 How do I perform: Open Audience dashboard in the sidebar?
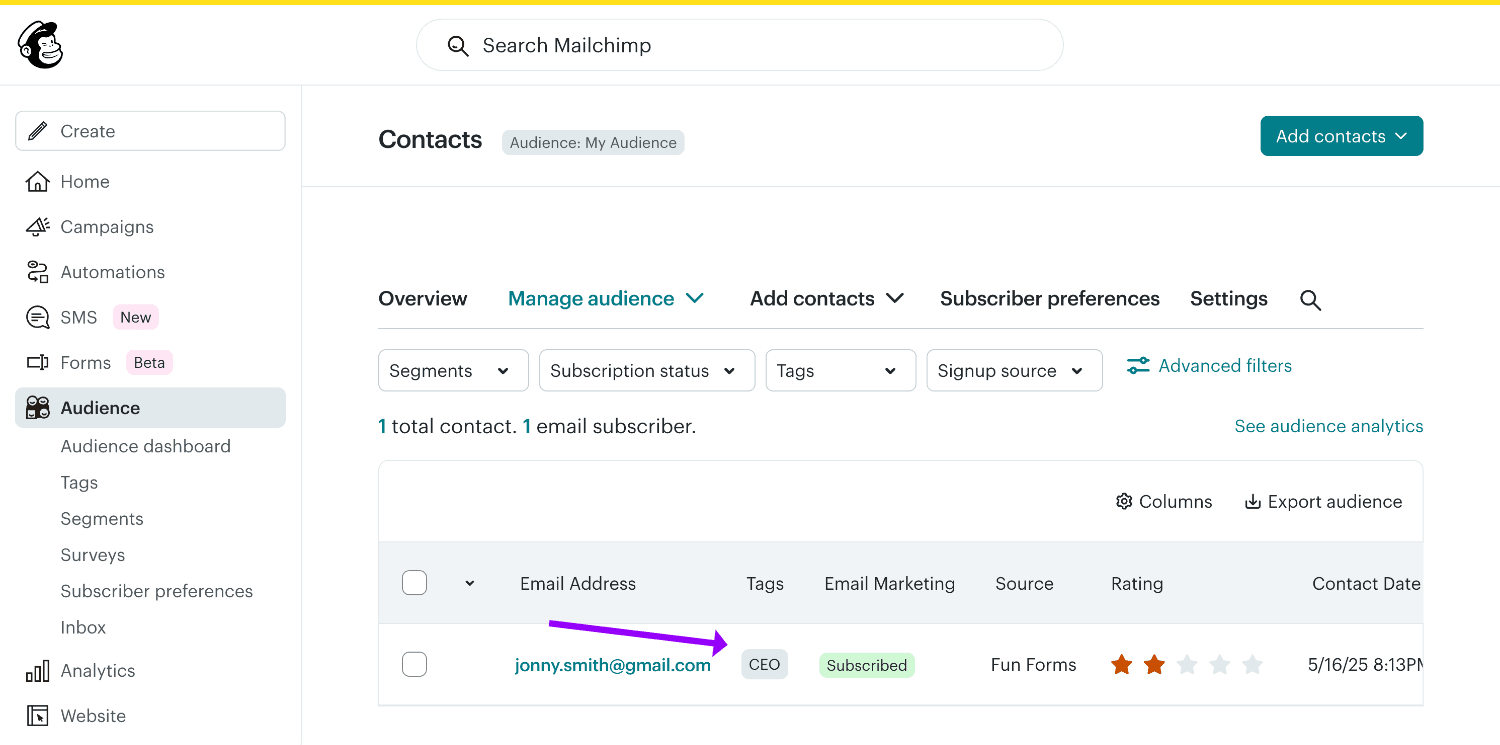(x=146, y=446)
